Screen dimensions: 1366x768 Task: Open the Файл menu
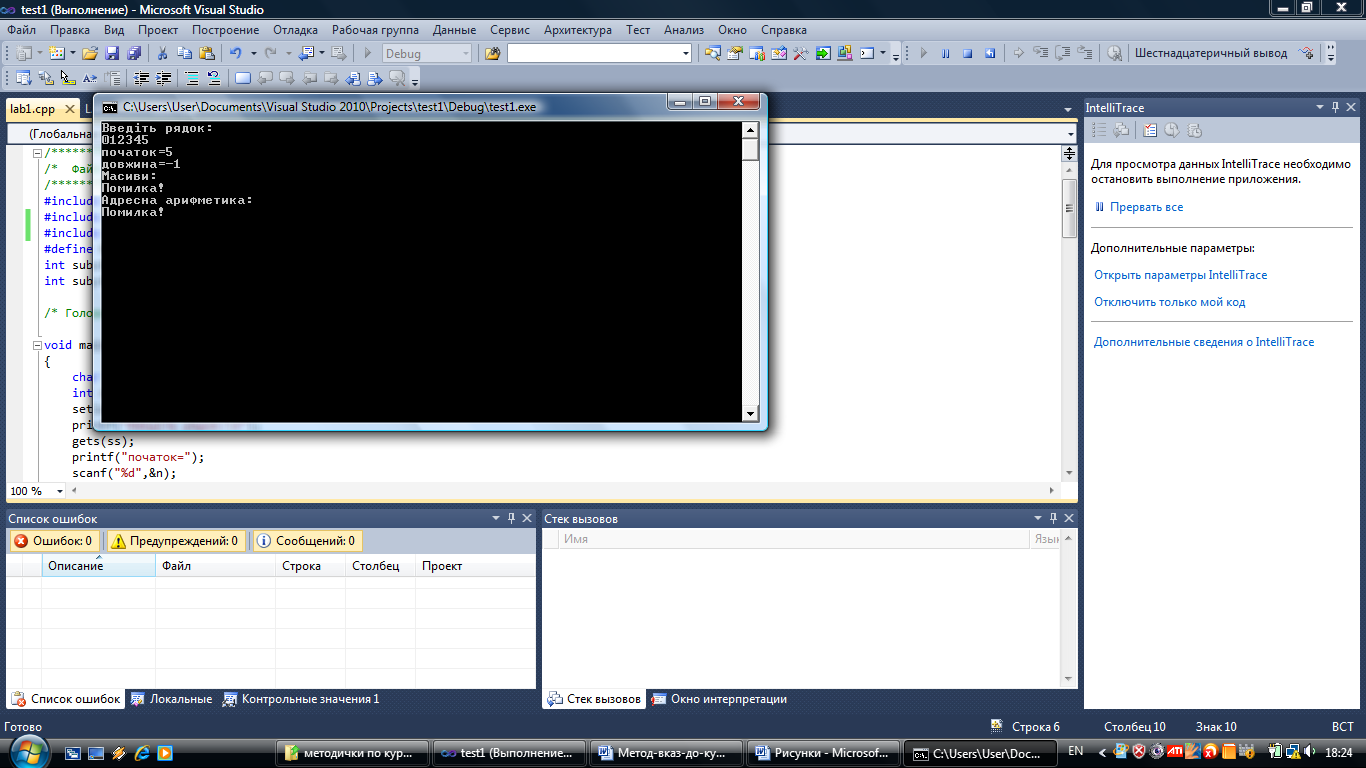[21, 30]
